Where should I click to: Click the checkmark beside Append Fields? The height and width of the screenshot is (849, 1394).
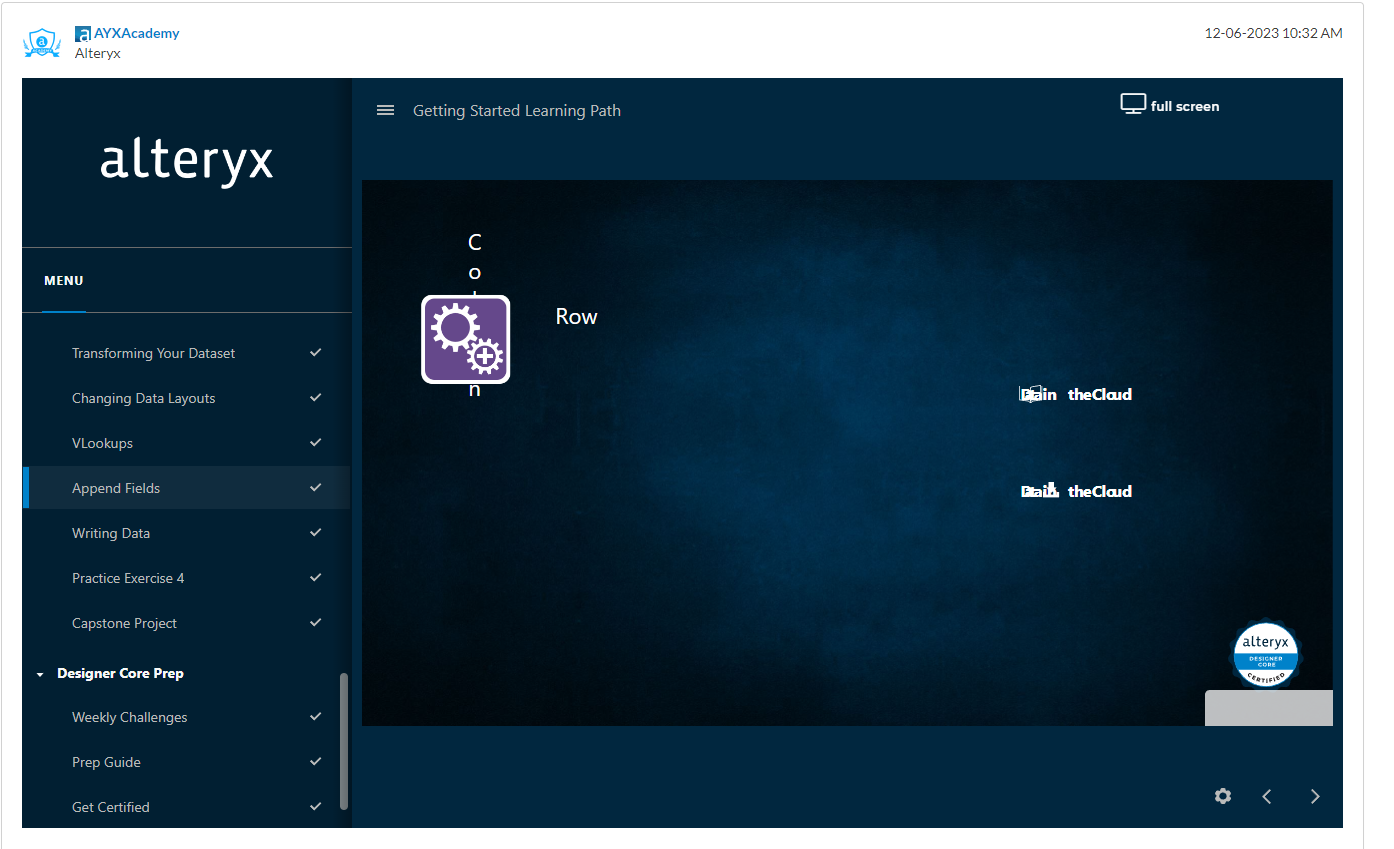pos(316,487)
